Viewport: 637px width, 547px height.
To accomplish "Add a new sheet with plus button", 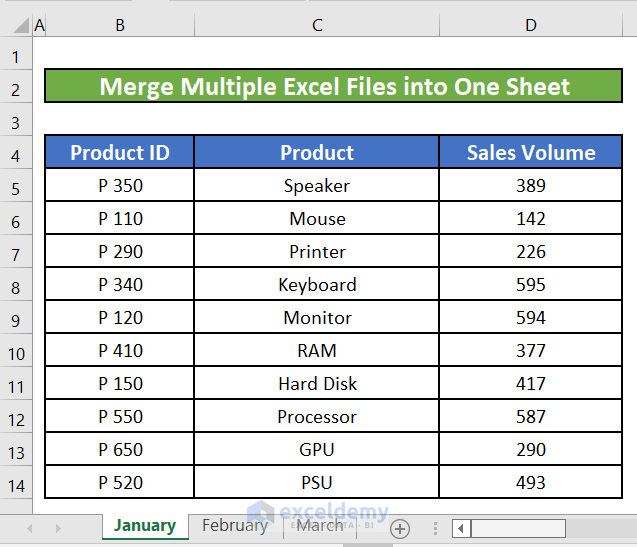I will [400, 528].
